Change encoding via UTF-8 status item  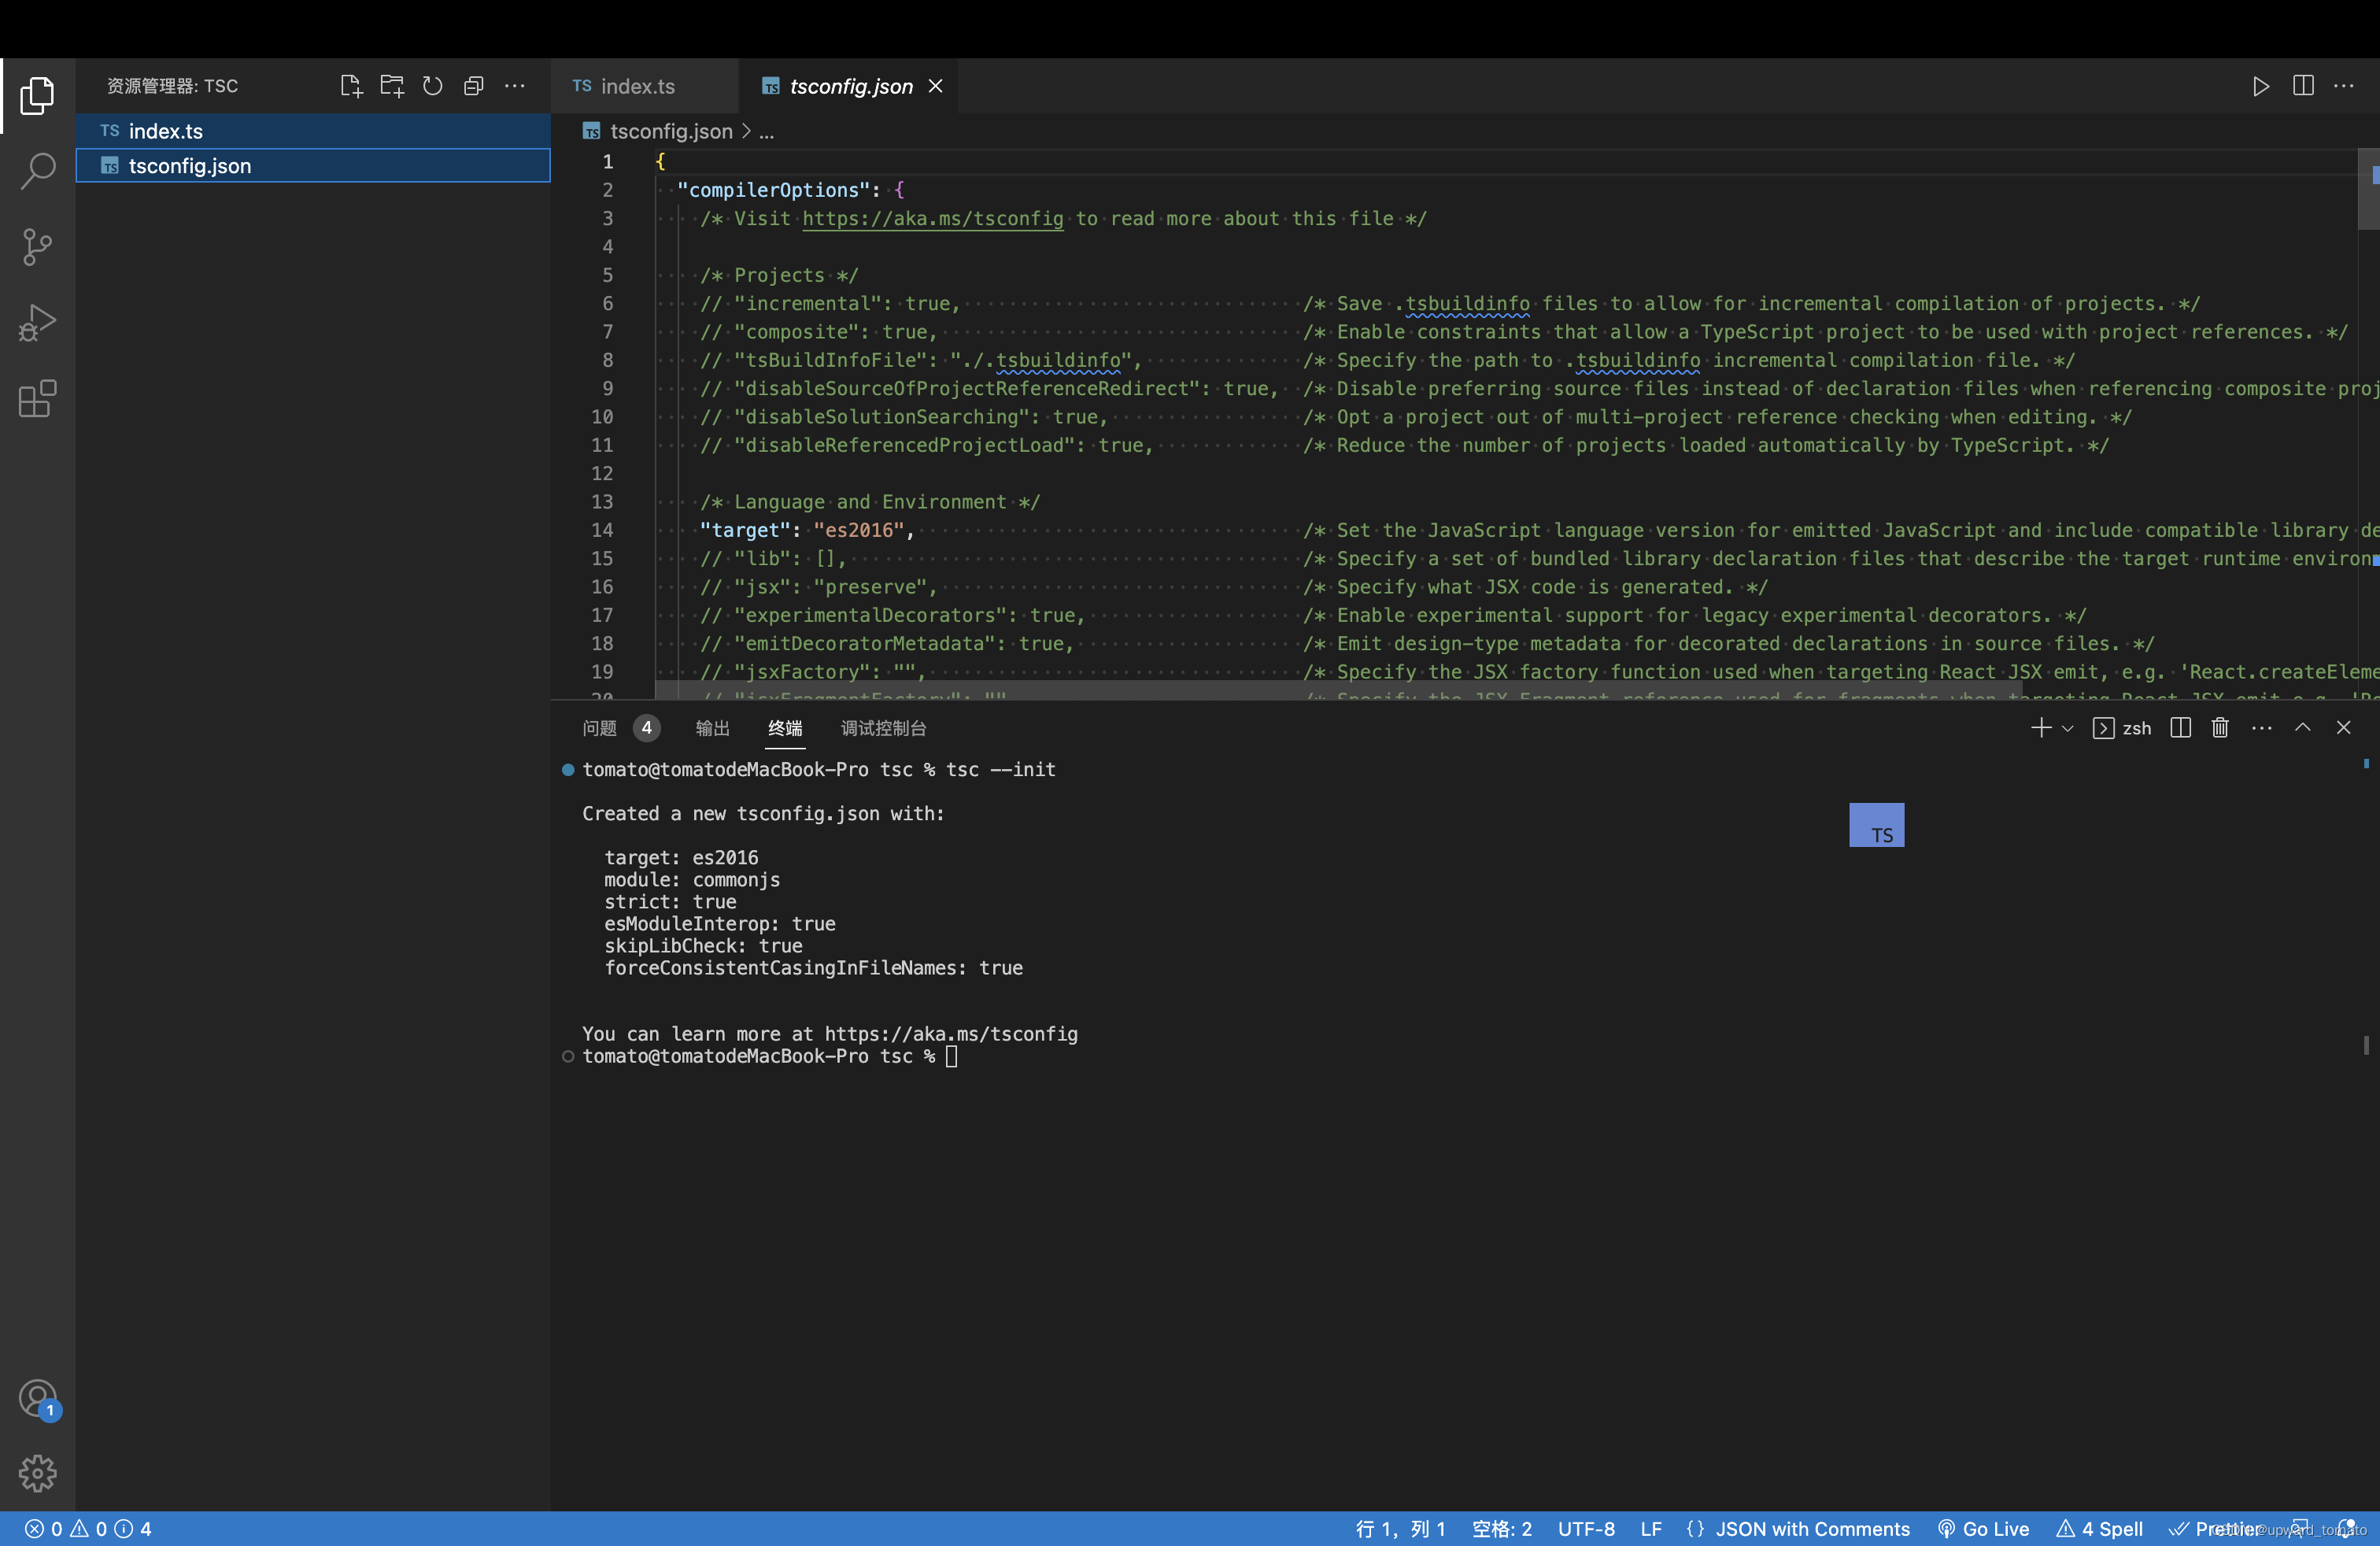pos(1586,1528)
